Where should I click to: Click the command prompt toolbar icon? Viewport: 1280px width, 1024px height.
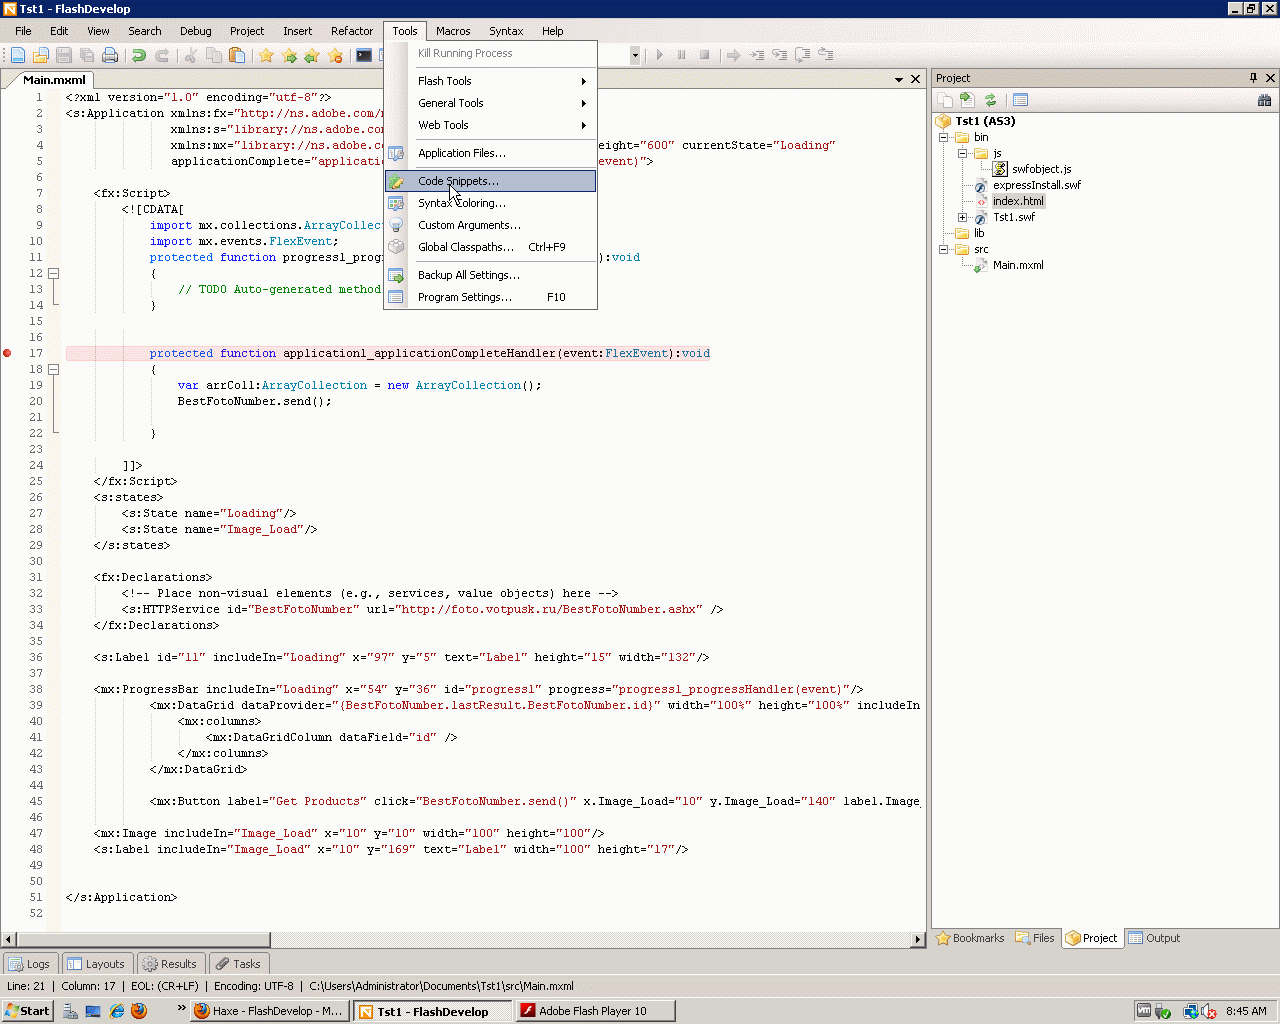pyautogui.click(x=364, y=56)
